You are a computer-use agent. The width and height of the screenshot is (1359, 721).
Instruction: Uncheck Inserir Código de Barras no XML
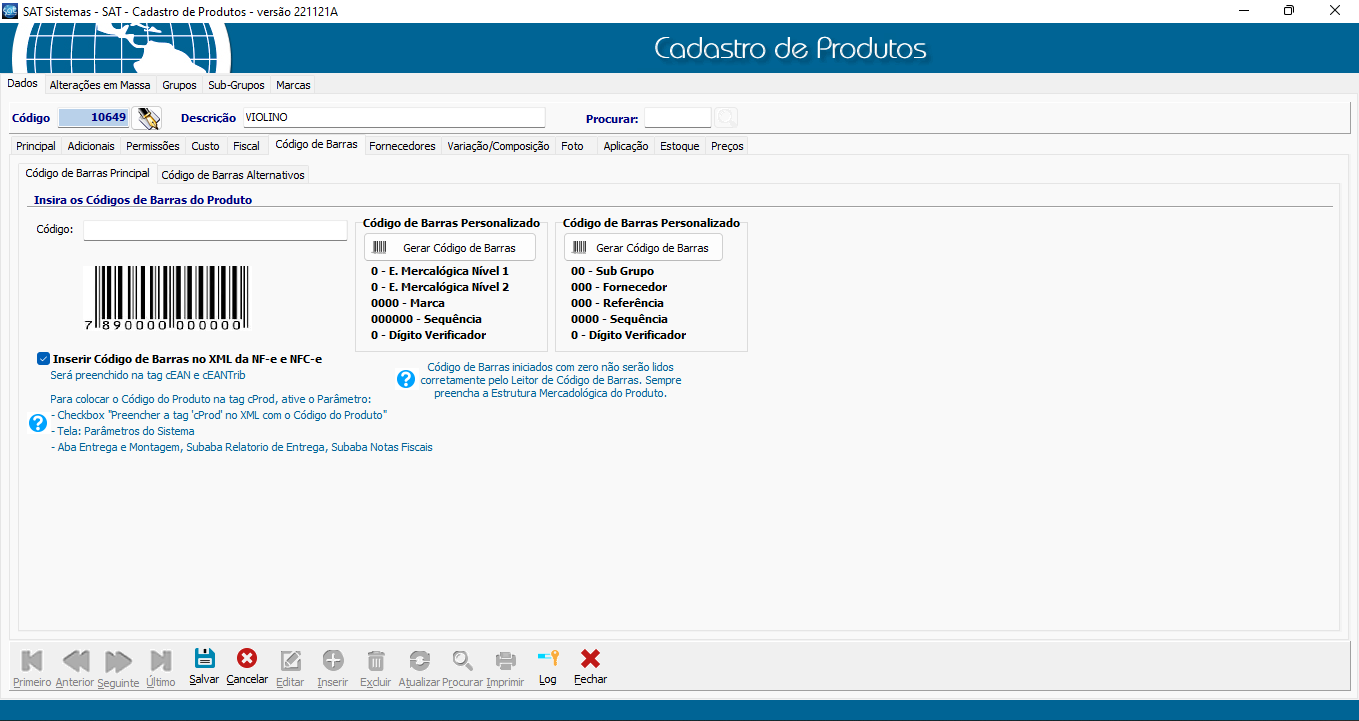[43, 358]
